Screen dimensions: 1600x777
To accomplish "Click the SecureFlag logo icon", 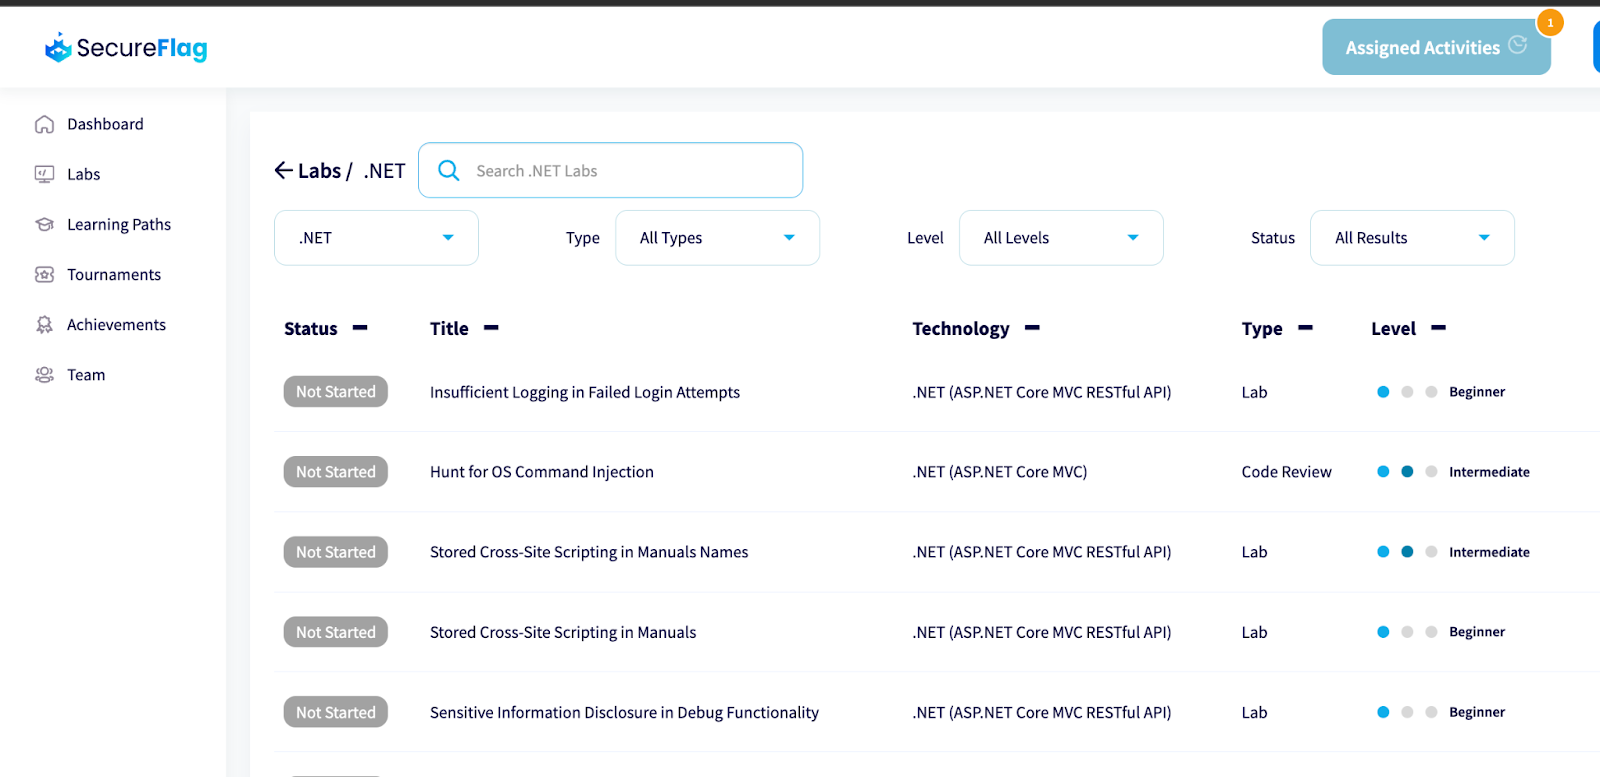I will pos(58,47).
